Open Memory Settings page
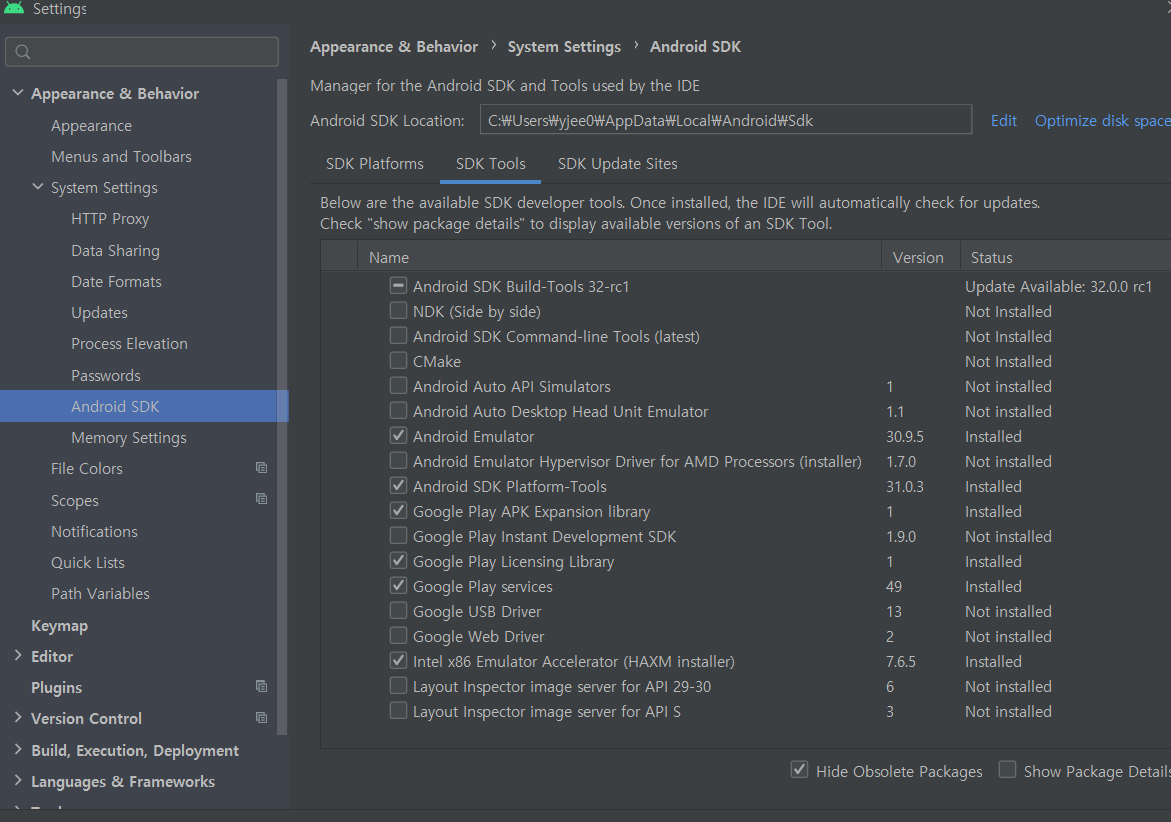1171x822 pixels. [128, 438]
